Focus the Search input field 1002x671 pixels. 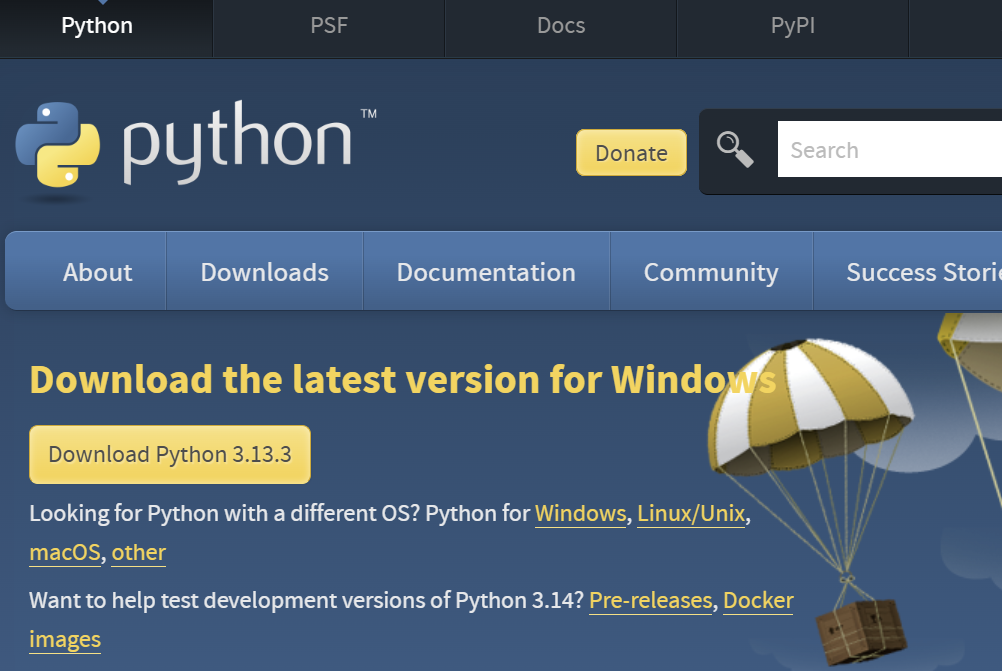890,150
